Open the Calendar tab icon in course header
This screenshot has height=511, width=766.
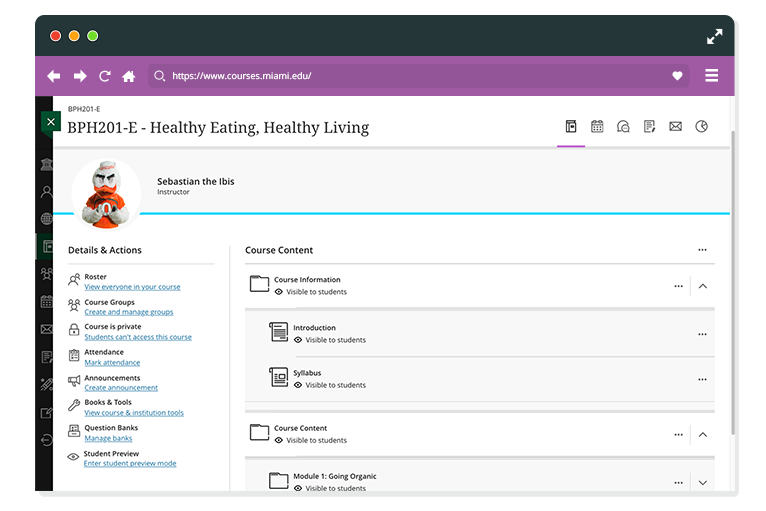click(x=597, y=127)
